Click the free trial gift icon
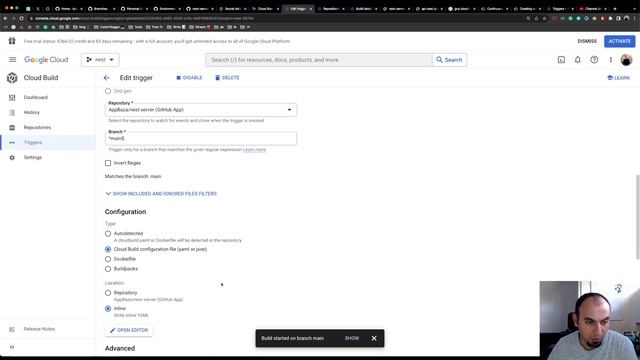Screen dimensions: 640x360 click(12, 41)
